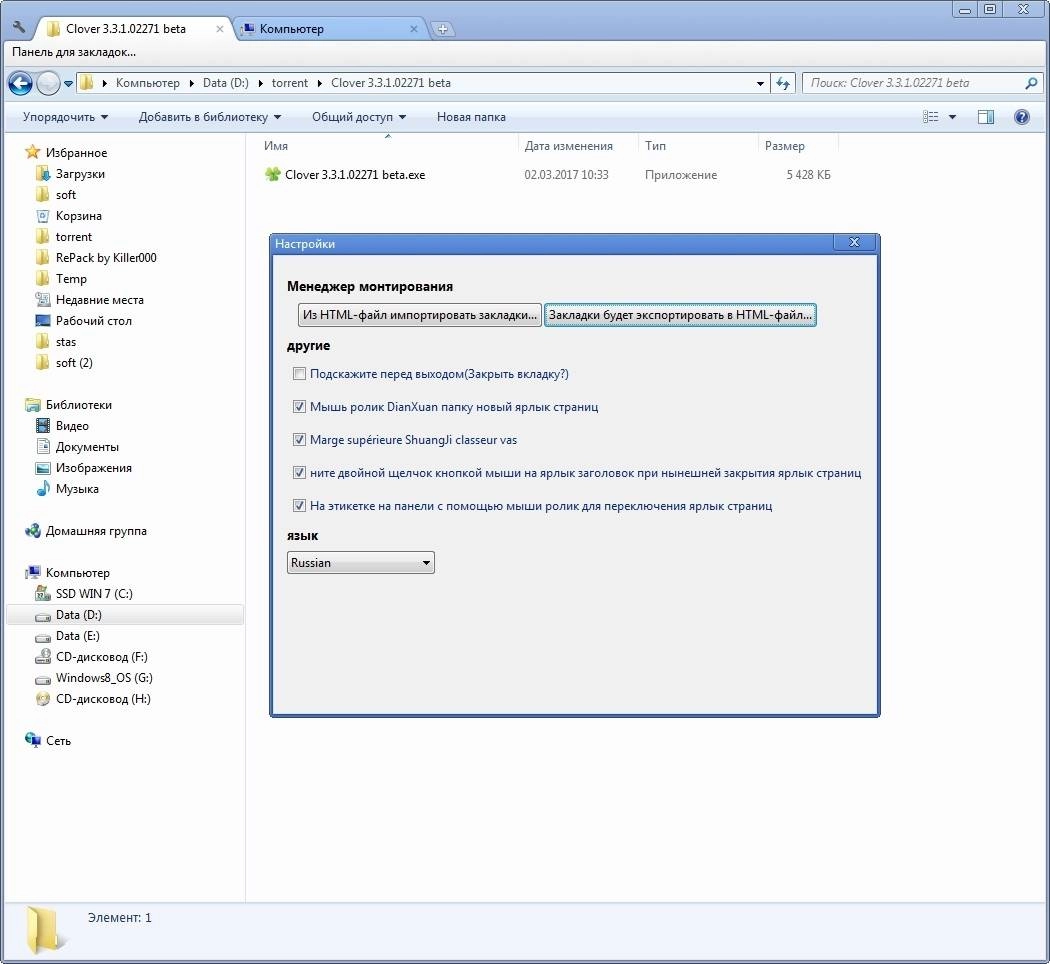The width and height of the screenshot is (1050, 964).
Task: Open the Изображения library icon
Action: [42, 468]
